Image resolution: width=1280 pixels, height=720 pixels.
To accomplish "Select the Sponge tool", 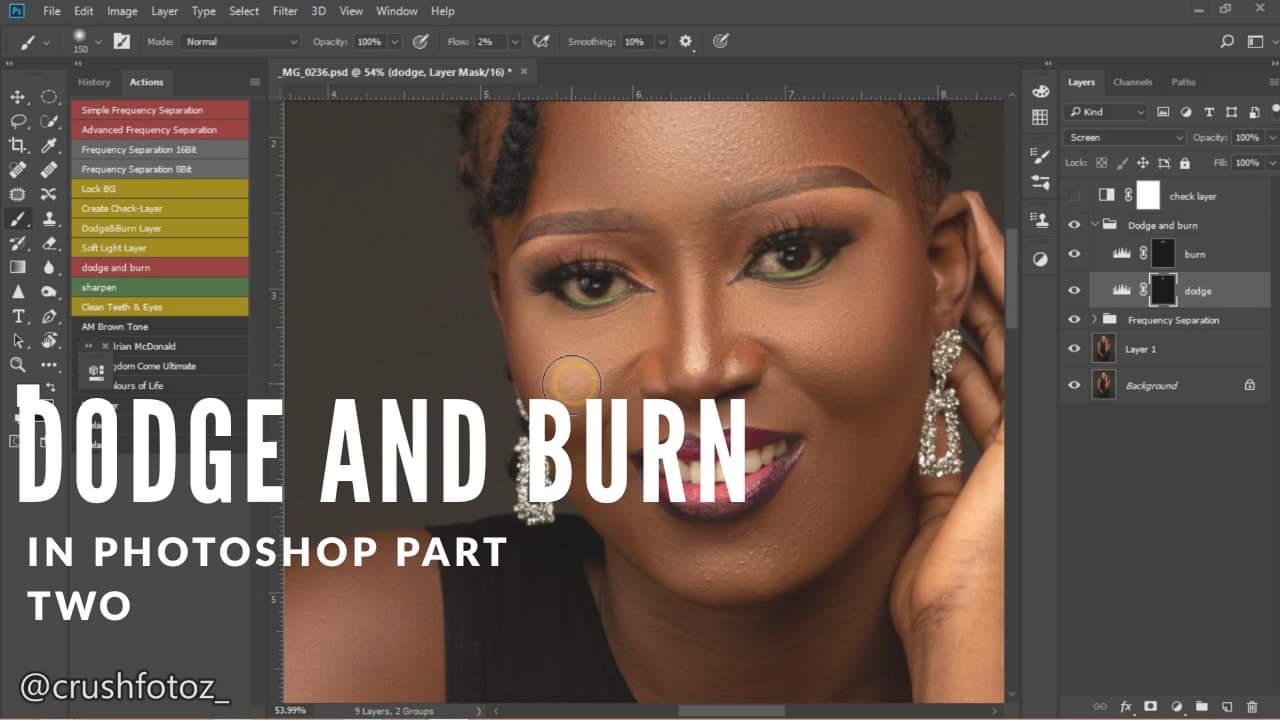I will point(49,292).
